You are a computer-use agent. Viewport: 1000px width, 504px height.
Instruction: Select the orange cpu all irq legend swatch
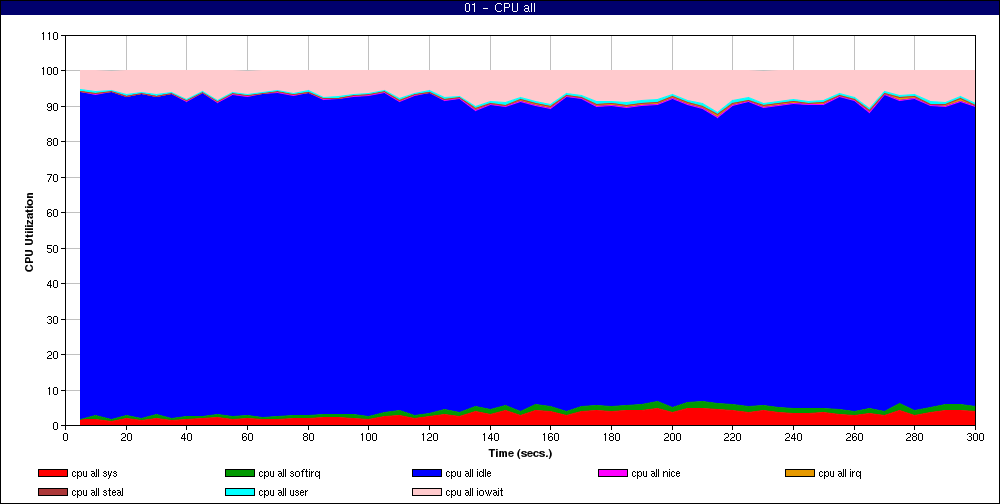(x=800, y=473)
